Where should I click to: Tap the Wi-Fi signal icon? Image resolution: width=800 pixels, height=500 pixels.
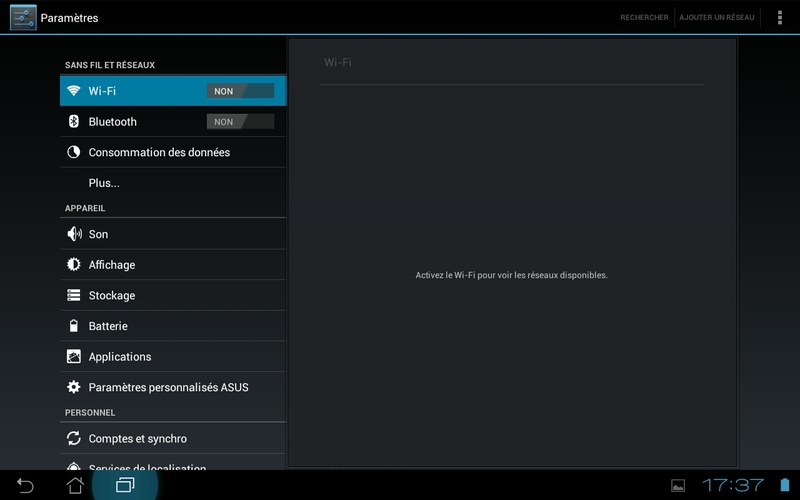[73, 91]
